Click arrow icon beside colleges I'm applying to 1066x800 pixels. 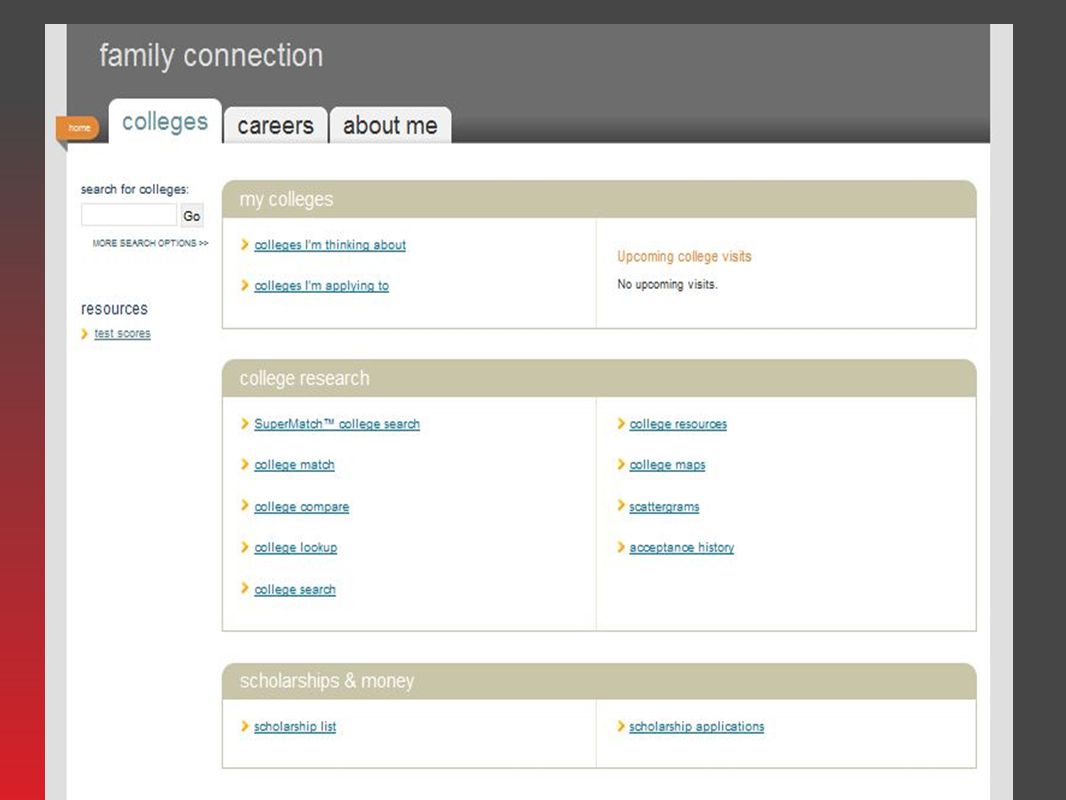pos(245,285)
